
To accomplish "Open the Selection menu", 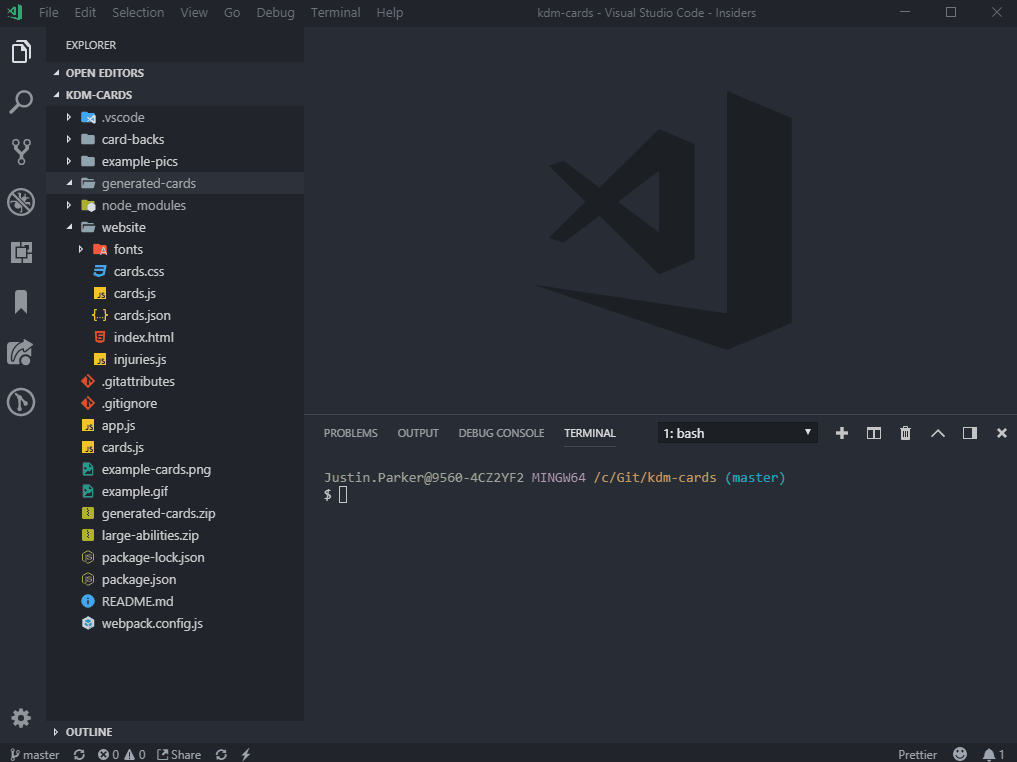I will 138,12.
